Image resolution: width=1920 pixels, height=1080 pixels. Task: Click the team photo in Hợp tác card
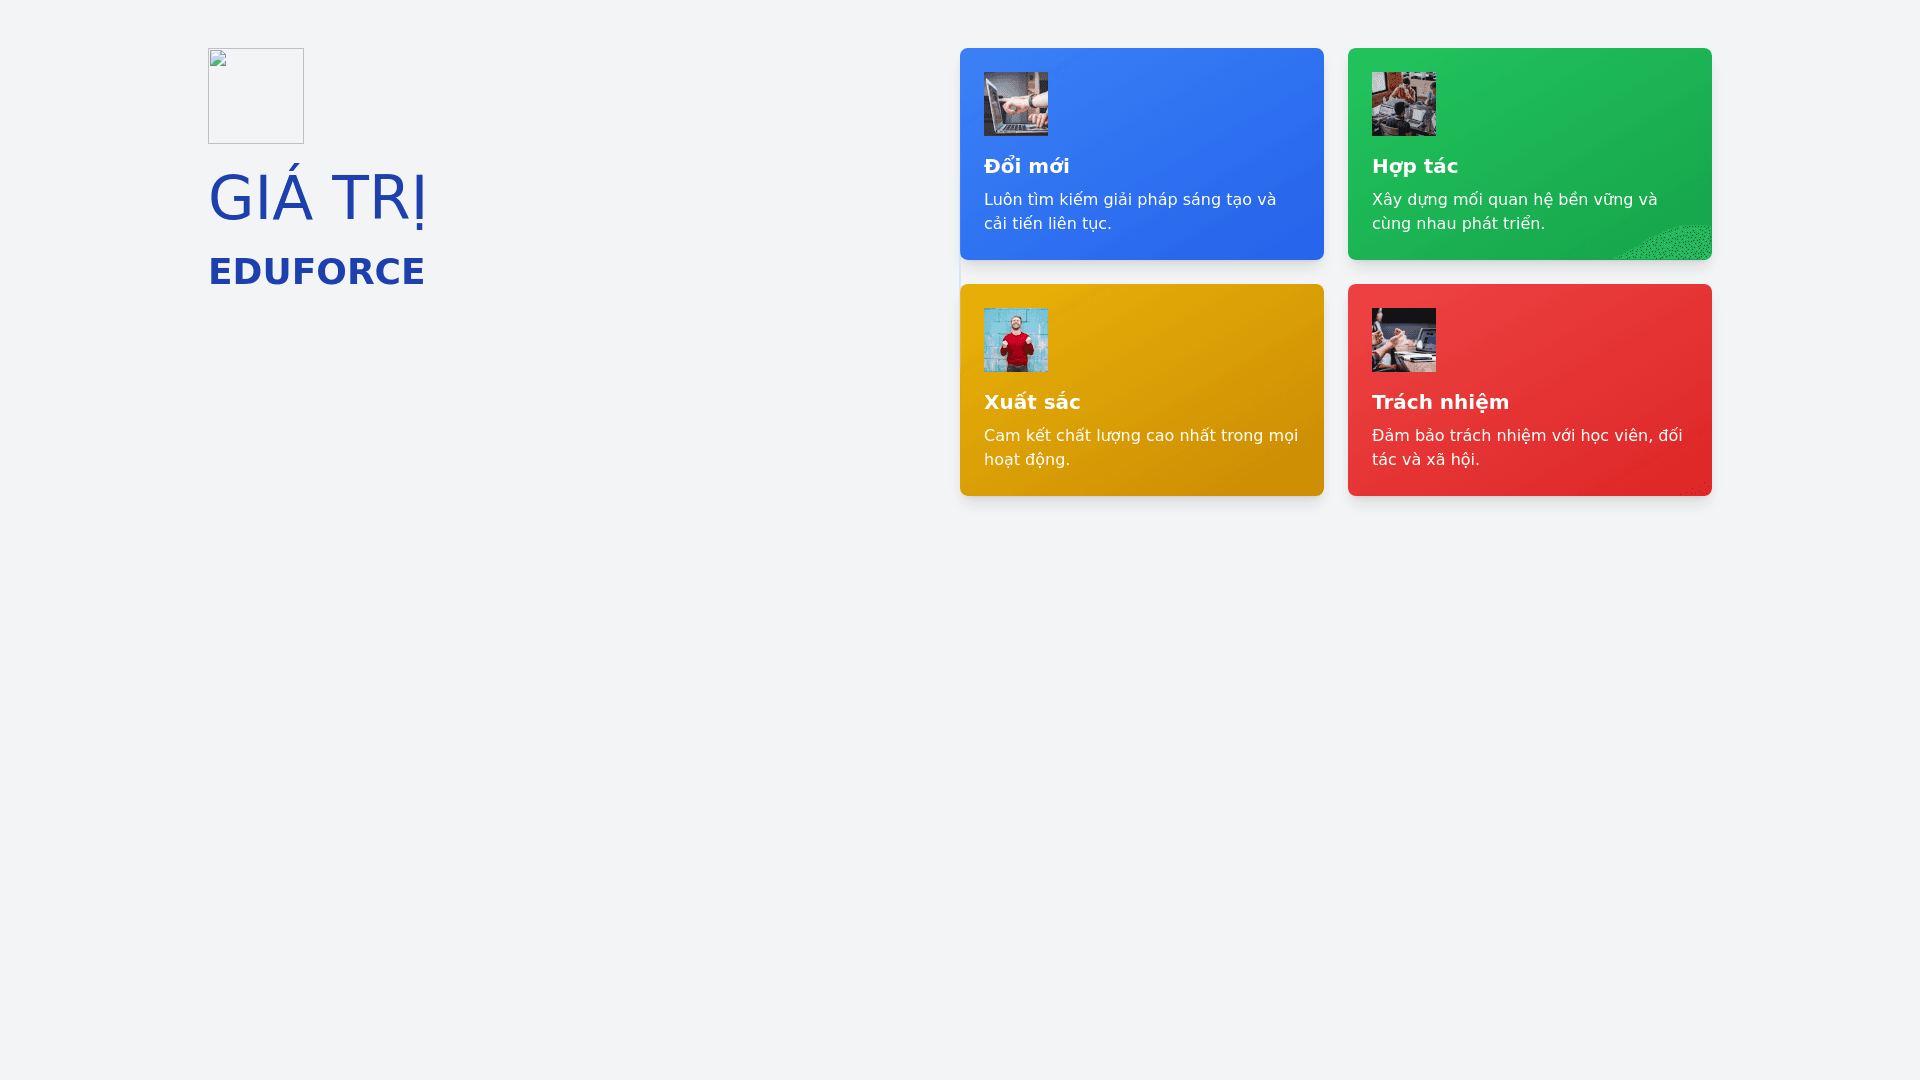tap(1404, 104)
